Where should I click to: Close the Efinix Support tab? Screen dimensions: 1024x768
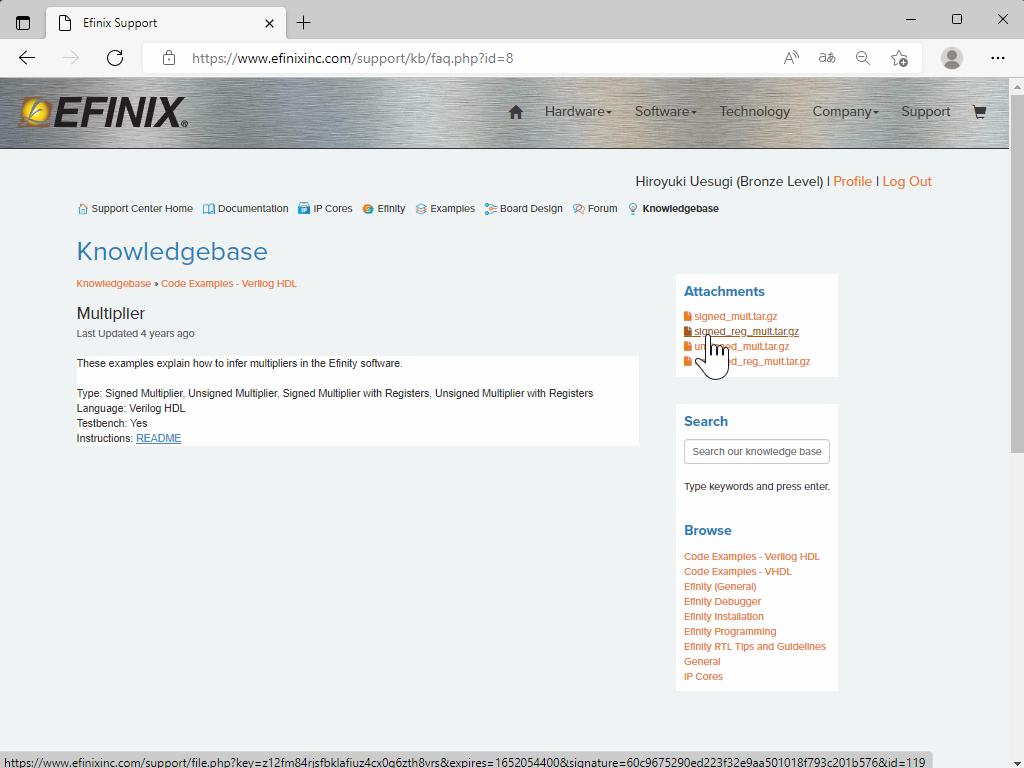pyautogui.click(x=269, y=24)
